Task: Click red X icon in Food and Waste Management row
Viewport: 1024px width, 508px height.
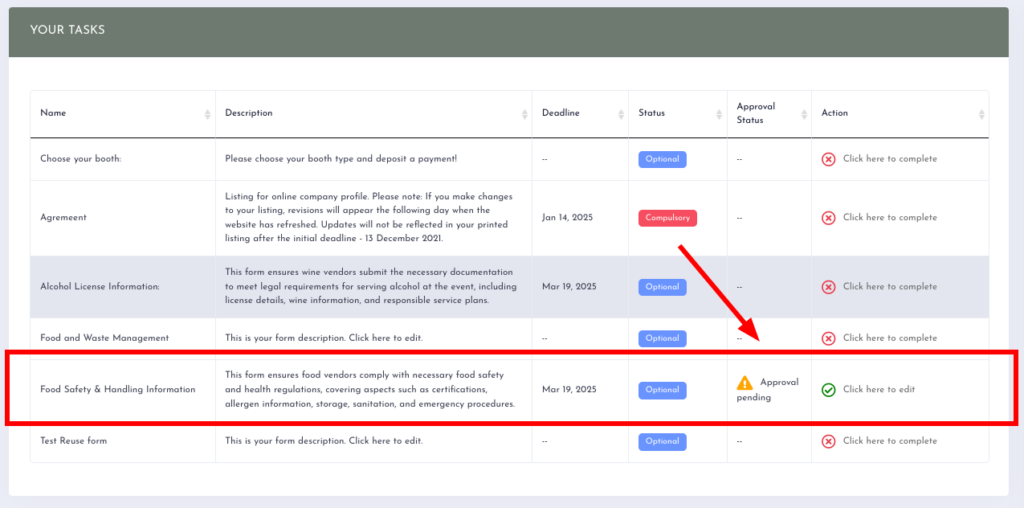Action: point(828,339)
